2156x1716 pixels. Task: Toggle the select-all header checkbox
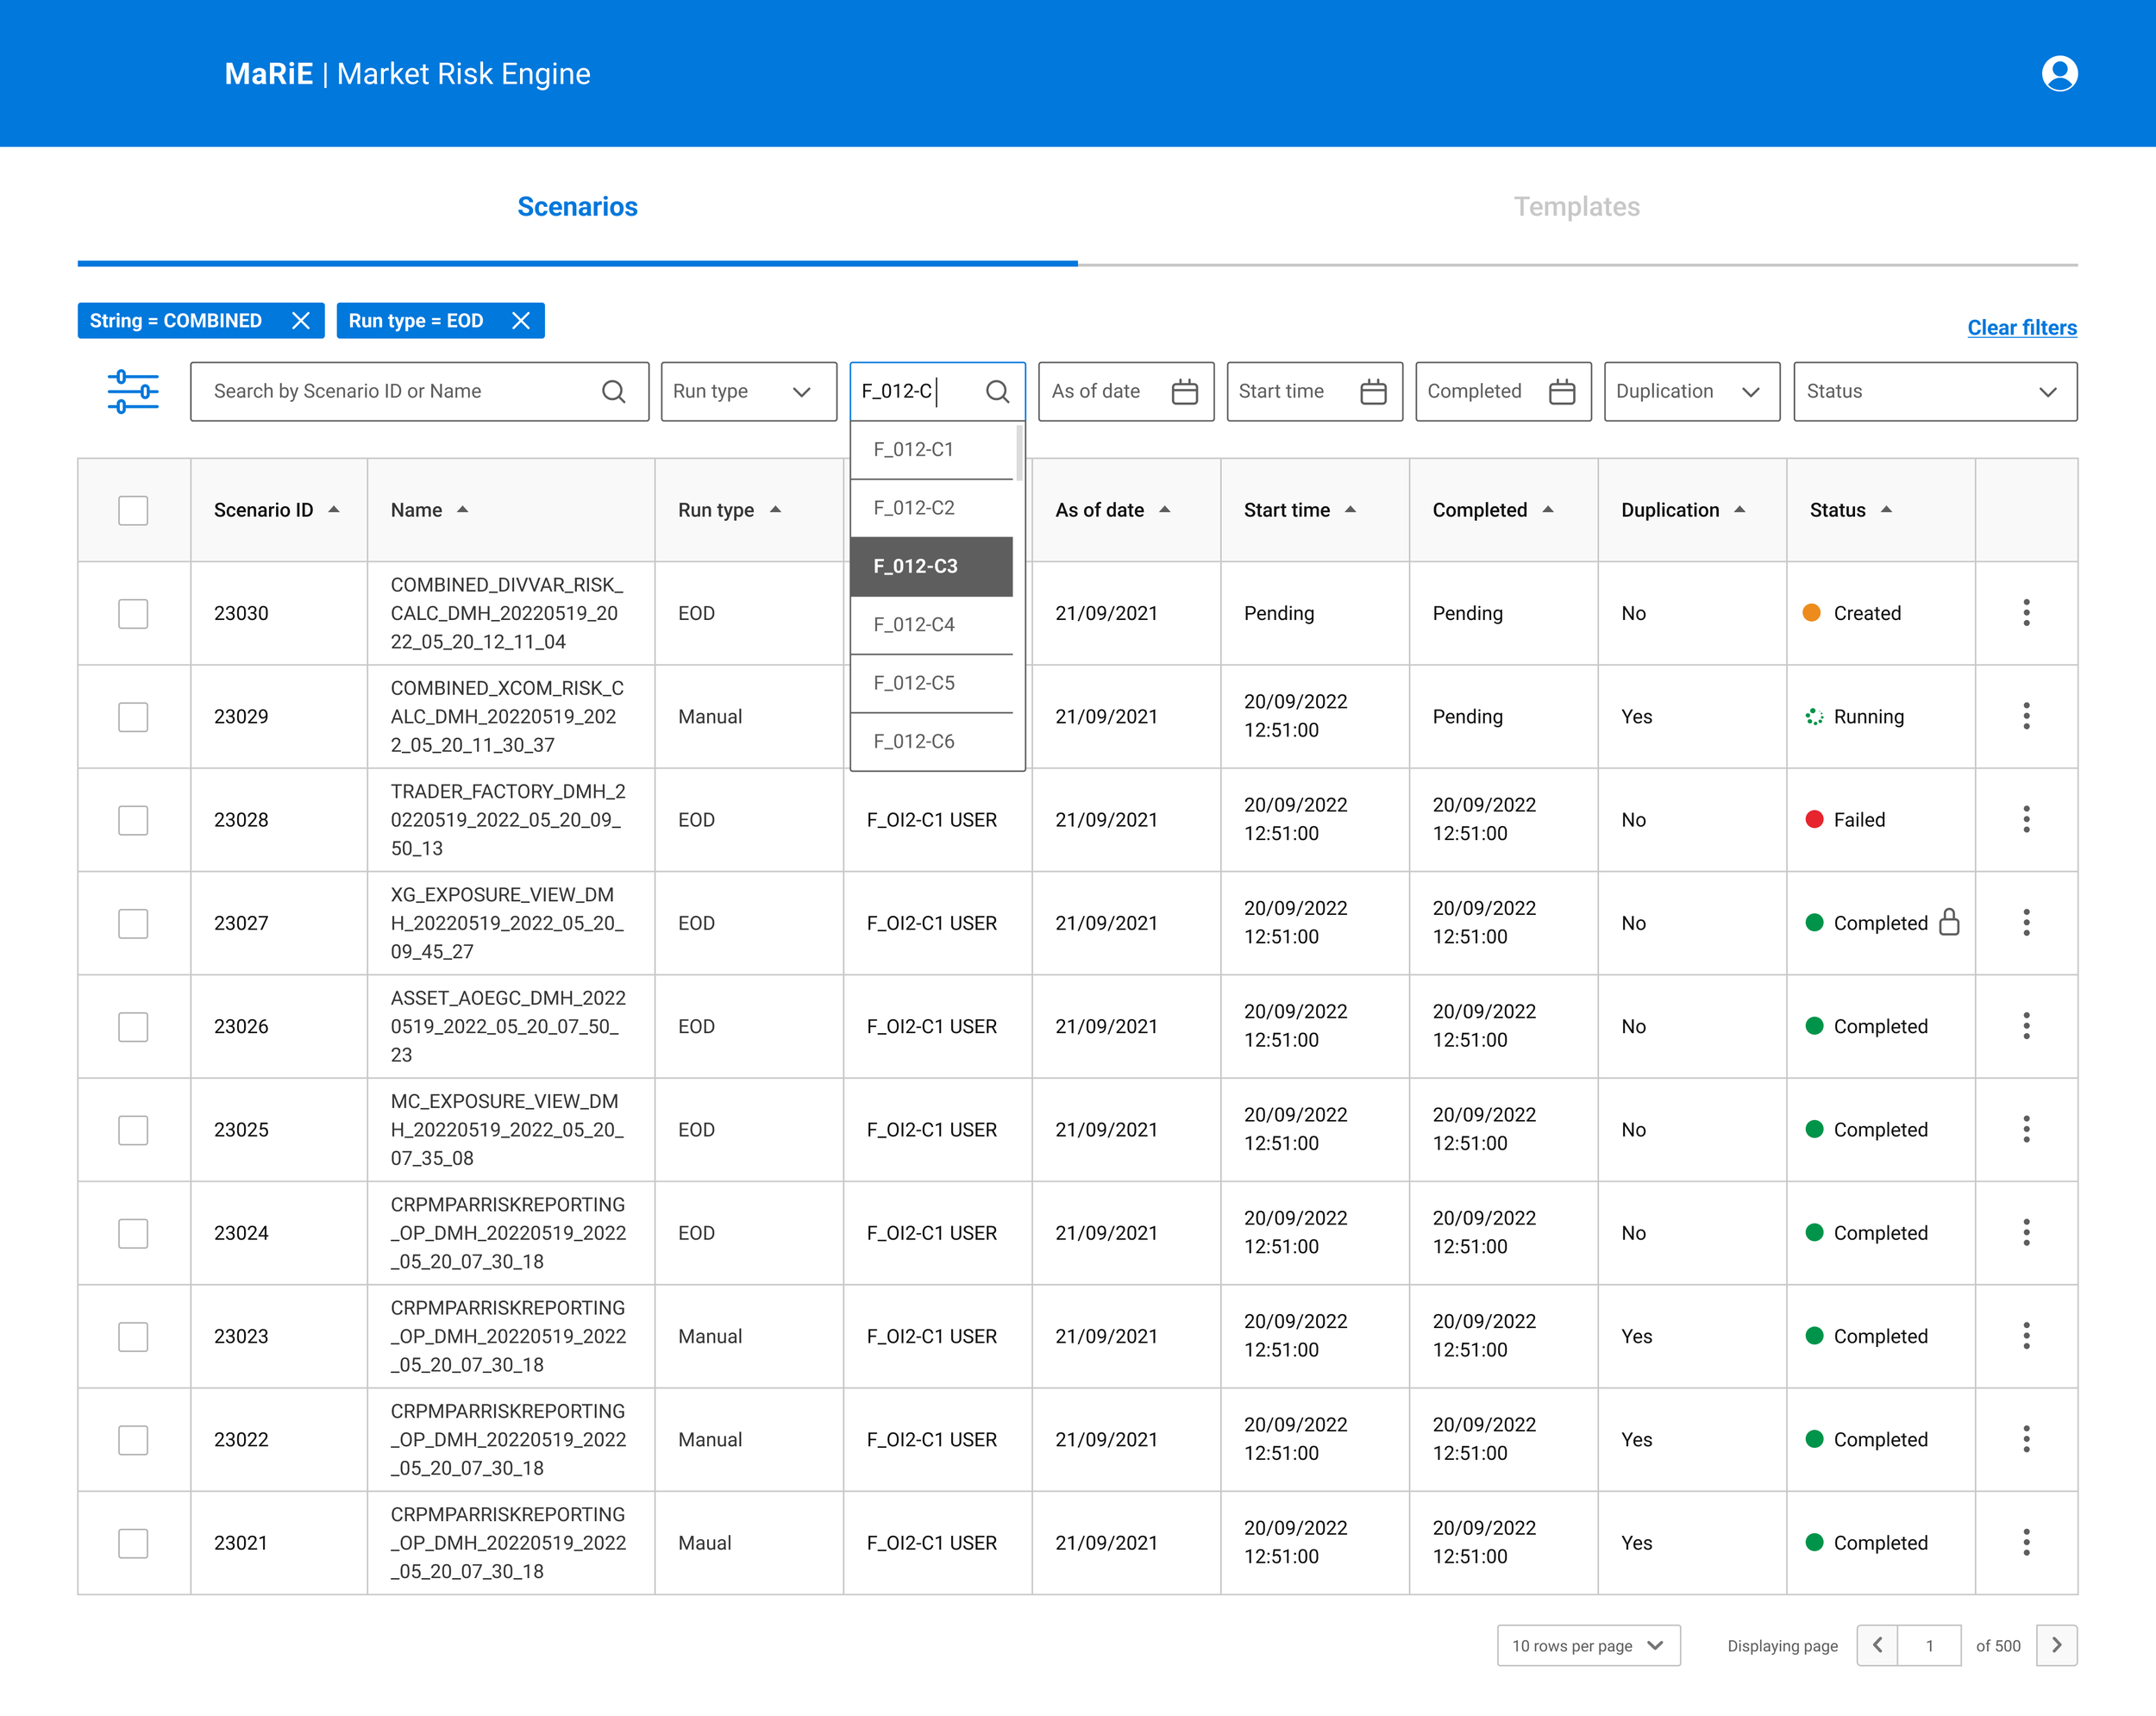[x=133, y=510]
